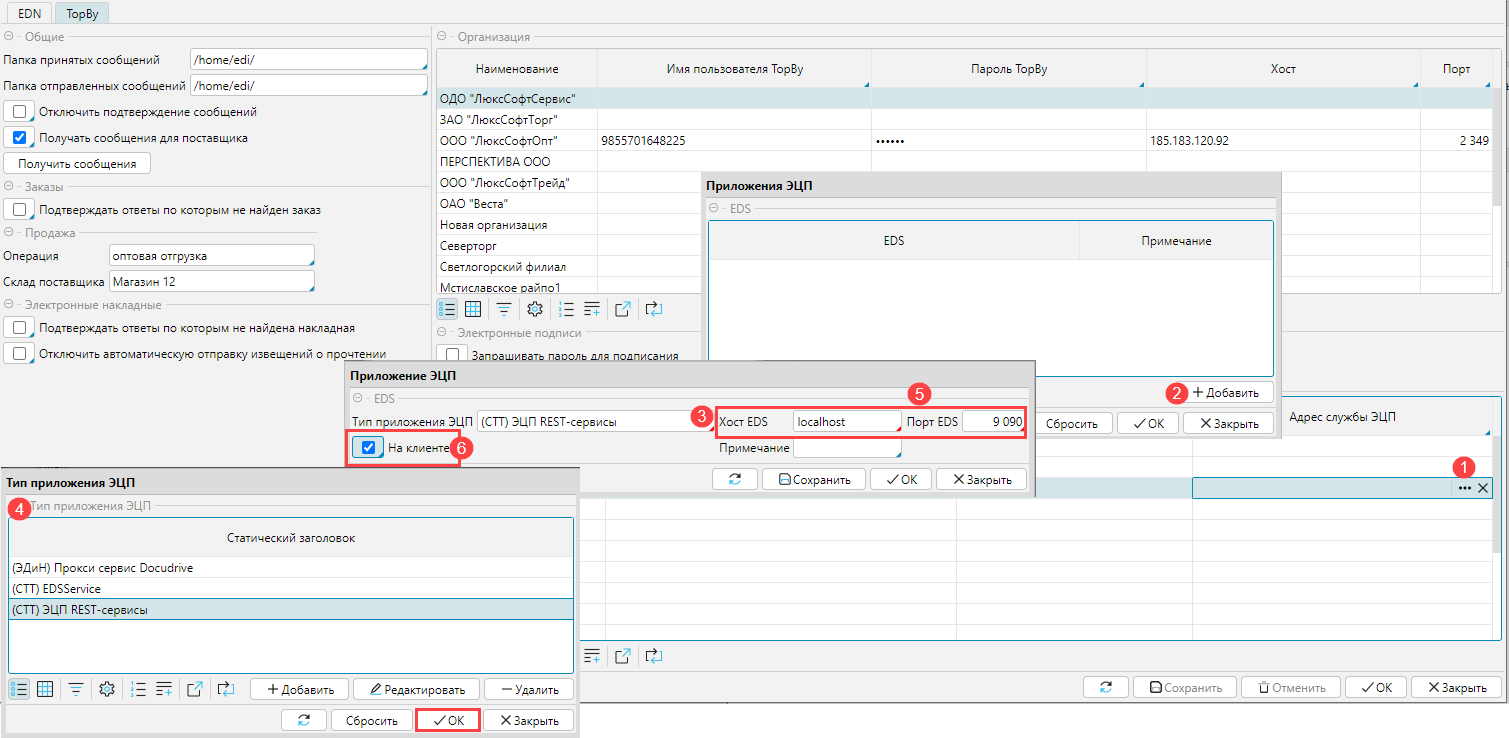Collapse the Общие section
Viewport: 1509px width, 738px height.
[8, 37]
